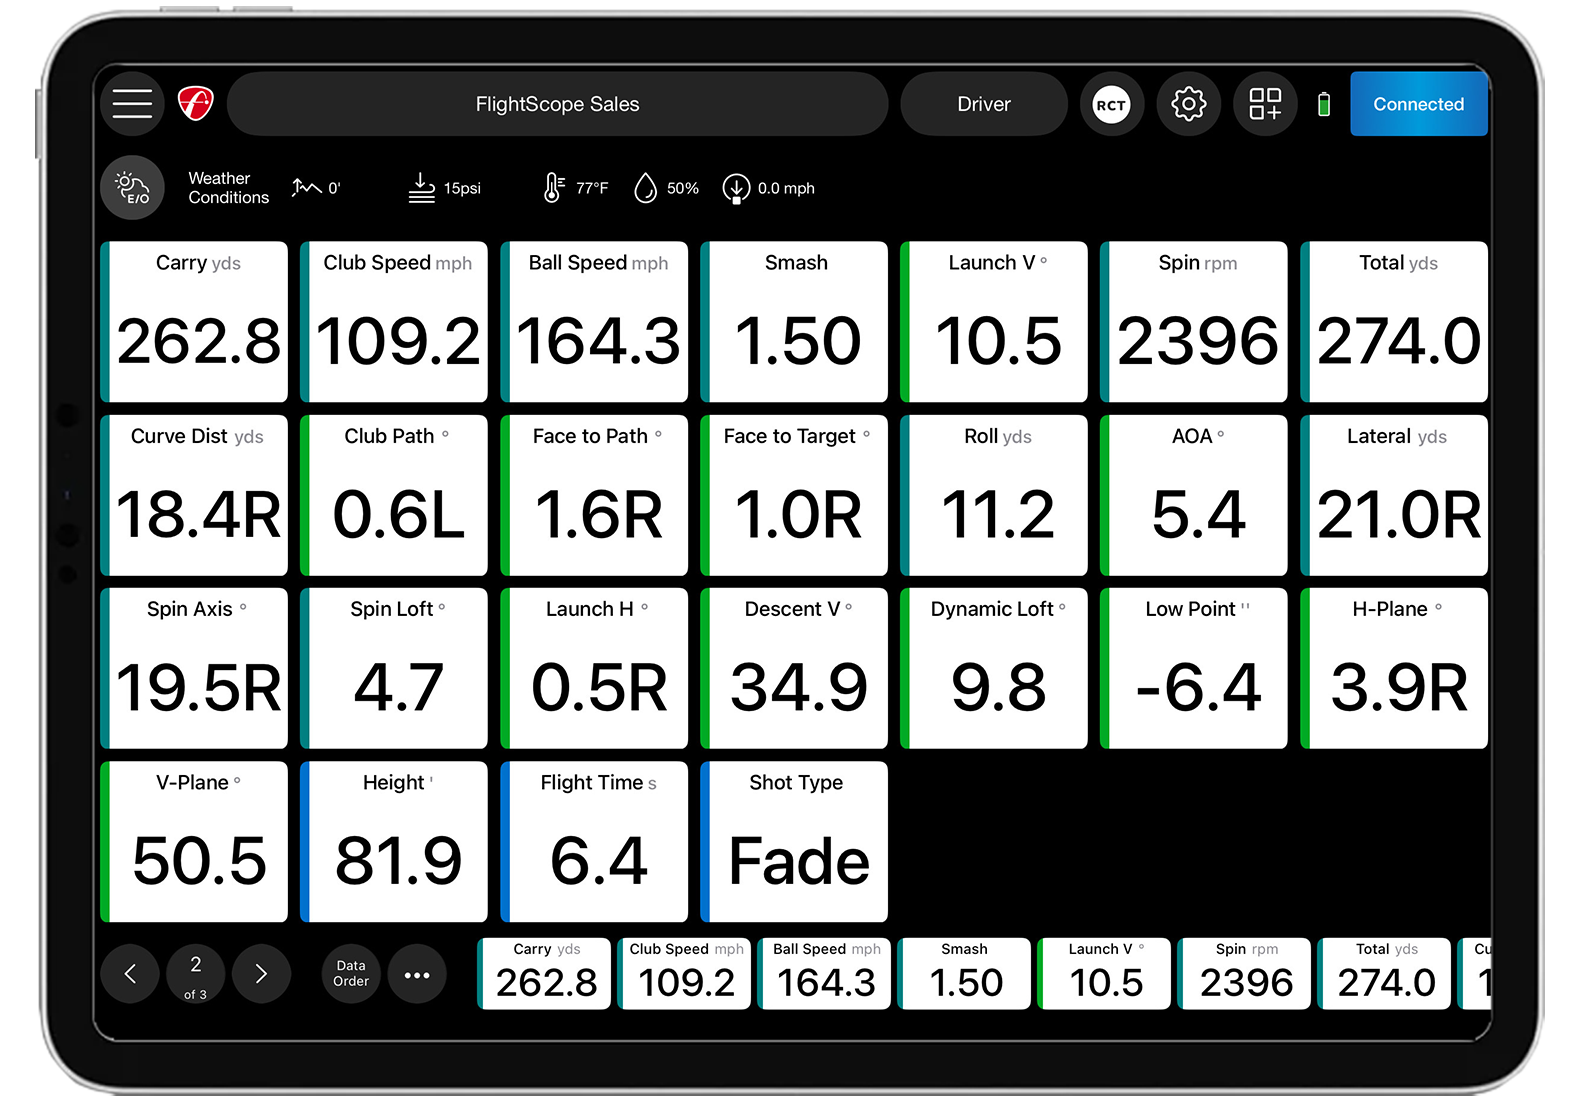Click the FlightScope logo icon

[x=196, y=104]
